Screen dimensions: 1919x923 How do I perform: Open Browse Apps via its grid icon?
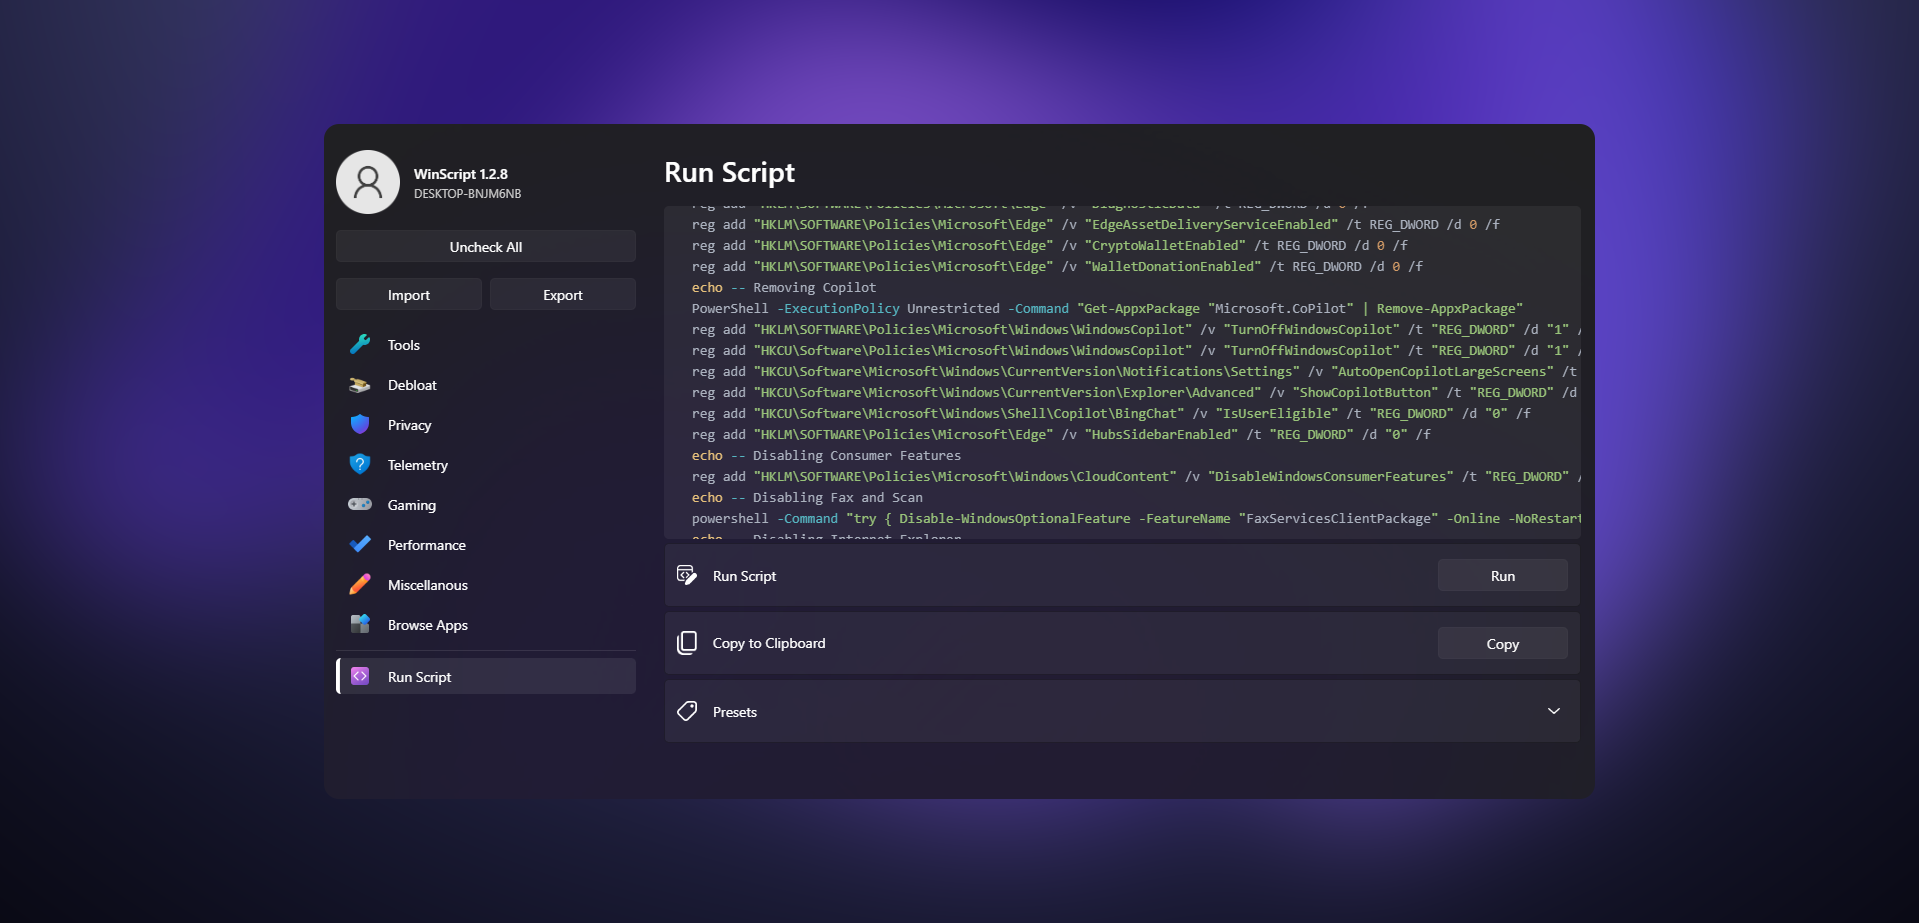pyautogui.click(x=360, y=624)
